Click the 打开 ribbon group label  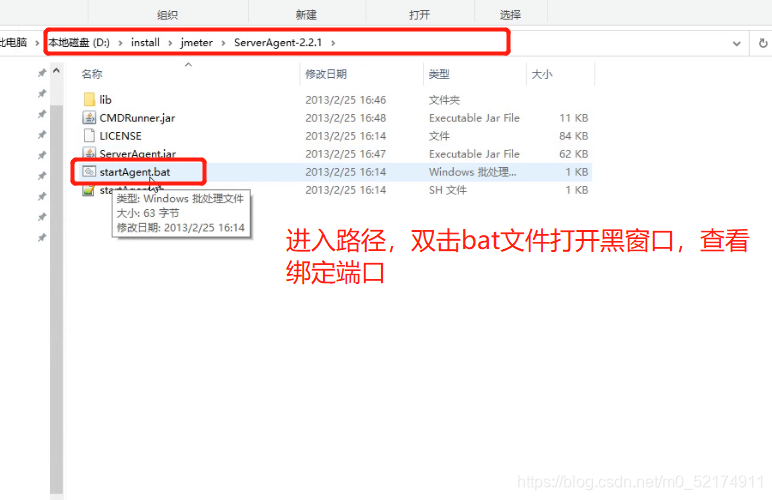pyautogui.click(x=419, y=15)
